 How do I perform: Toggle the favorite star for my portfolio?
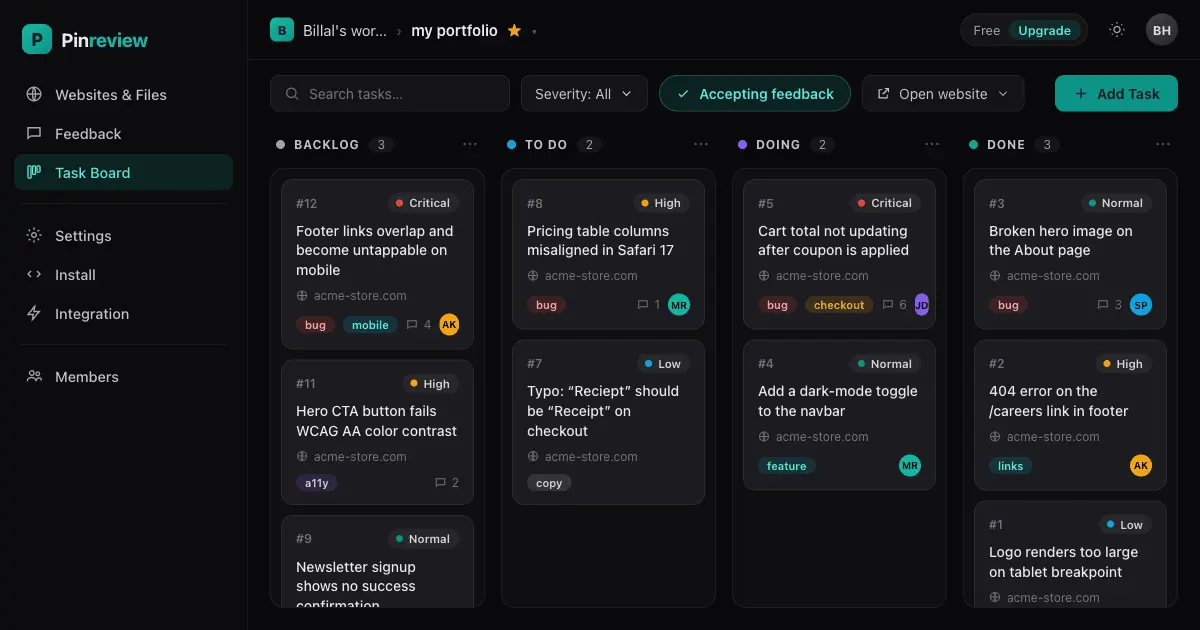pos(514,31)
